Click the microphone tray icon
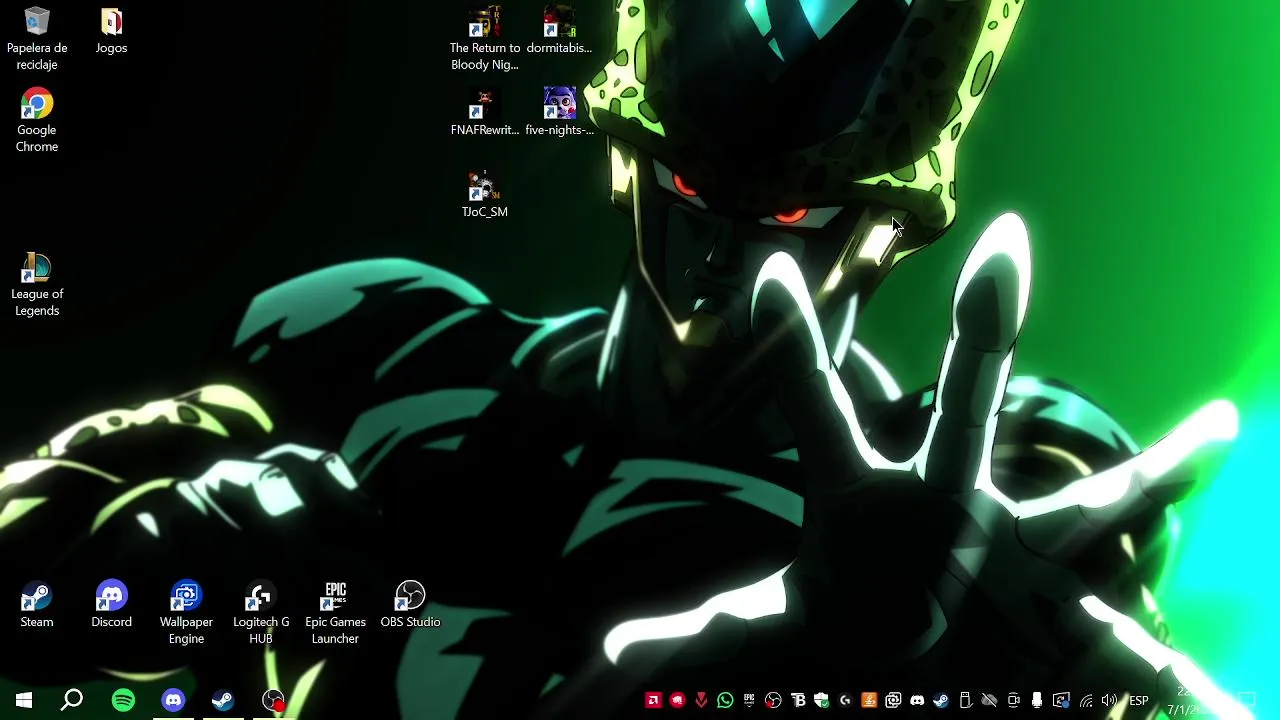The image size is (1280, 720). point(1037,700)
